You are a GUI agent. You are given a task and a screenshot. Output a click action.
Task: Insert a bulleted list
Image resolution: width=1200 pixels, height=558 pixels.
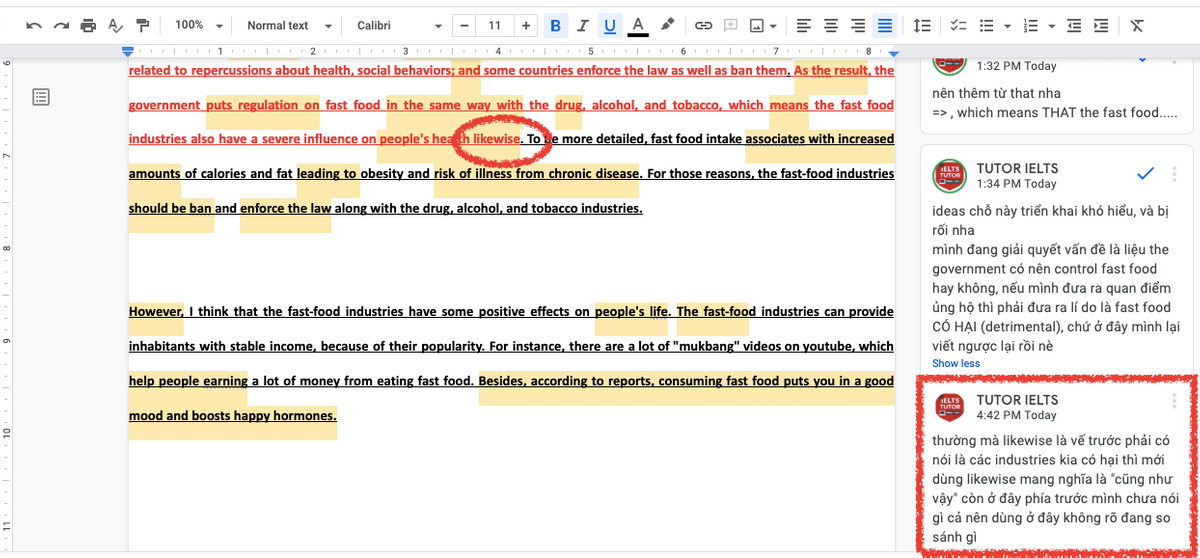point(986,25)
